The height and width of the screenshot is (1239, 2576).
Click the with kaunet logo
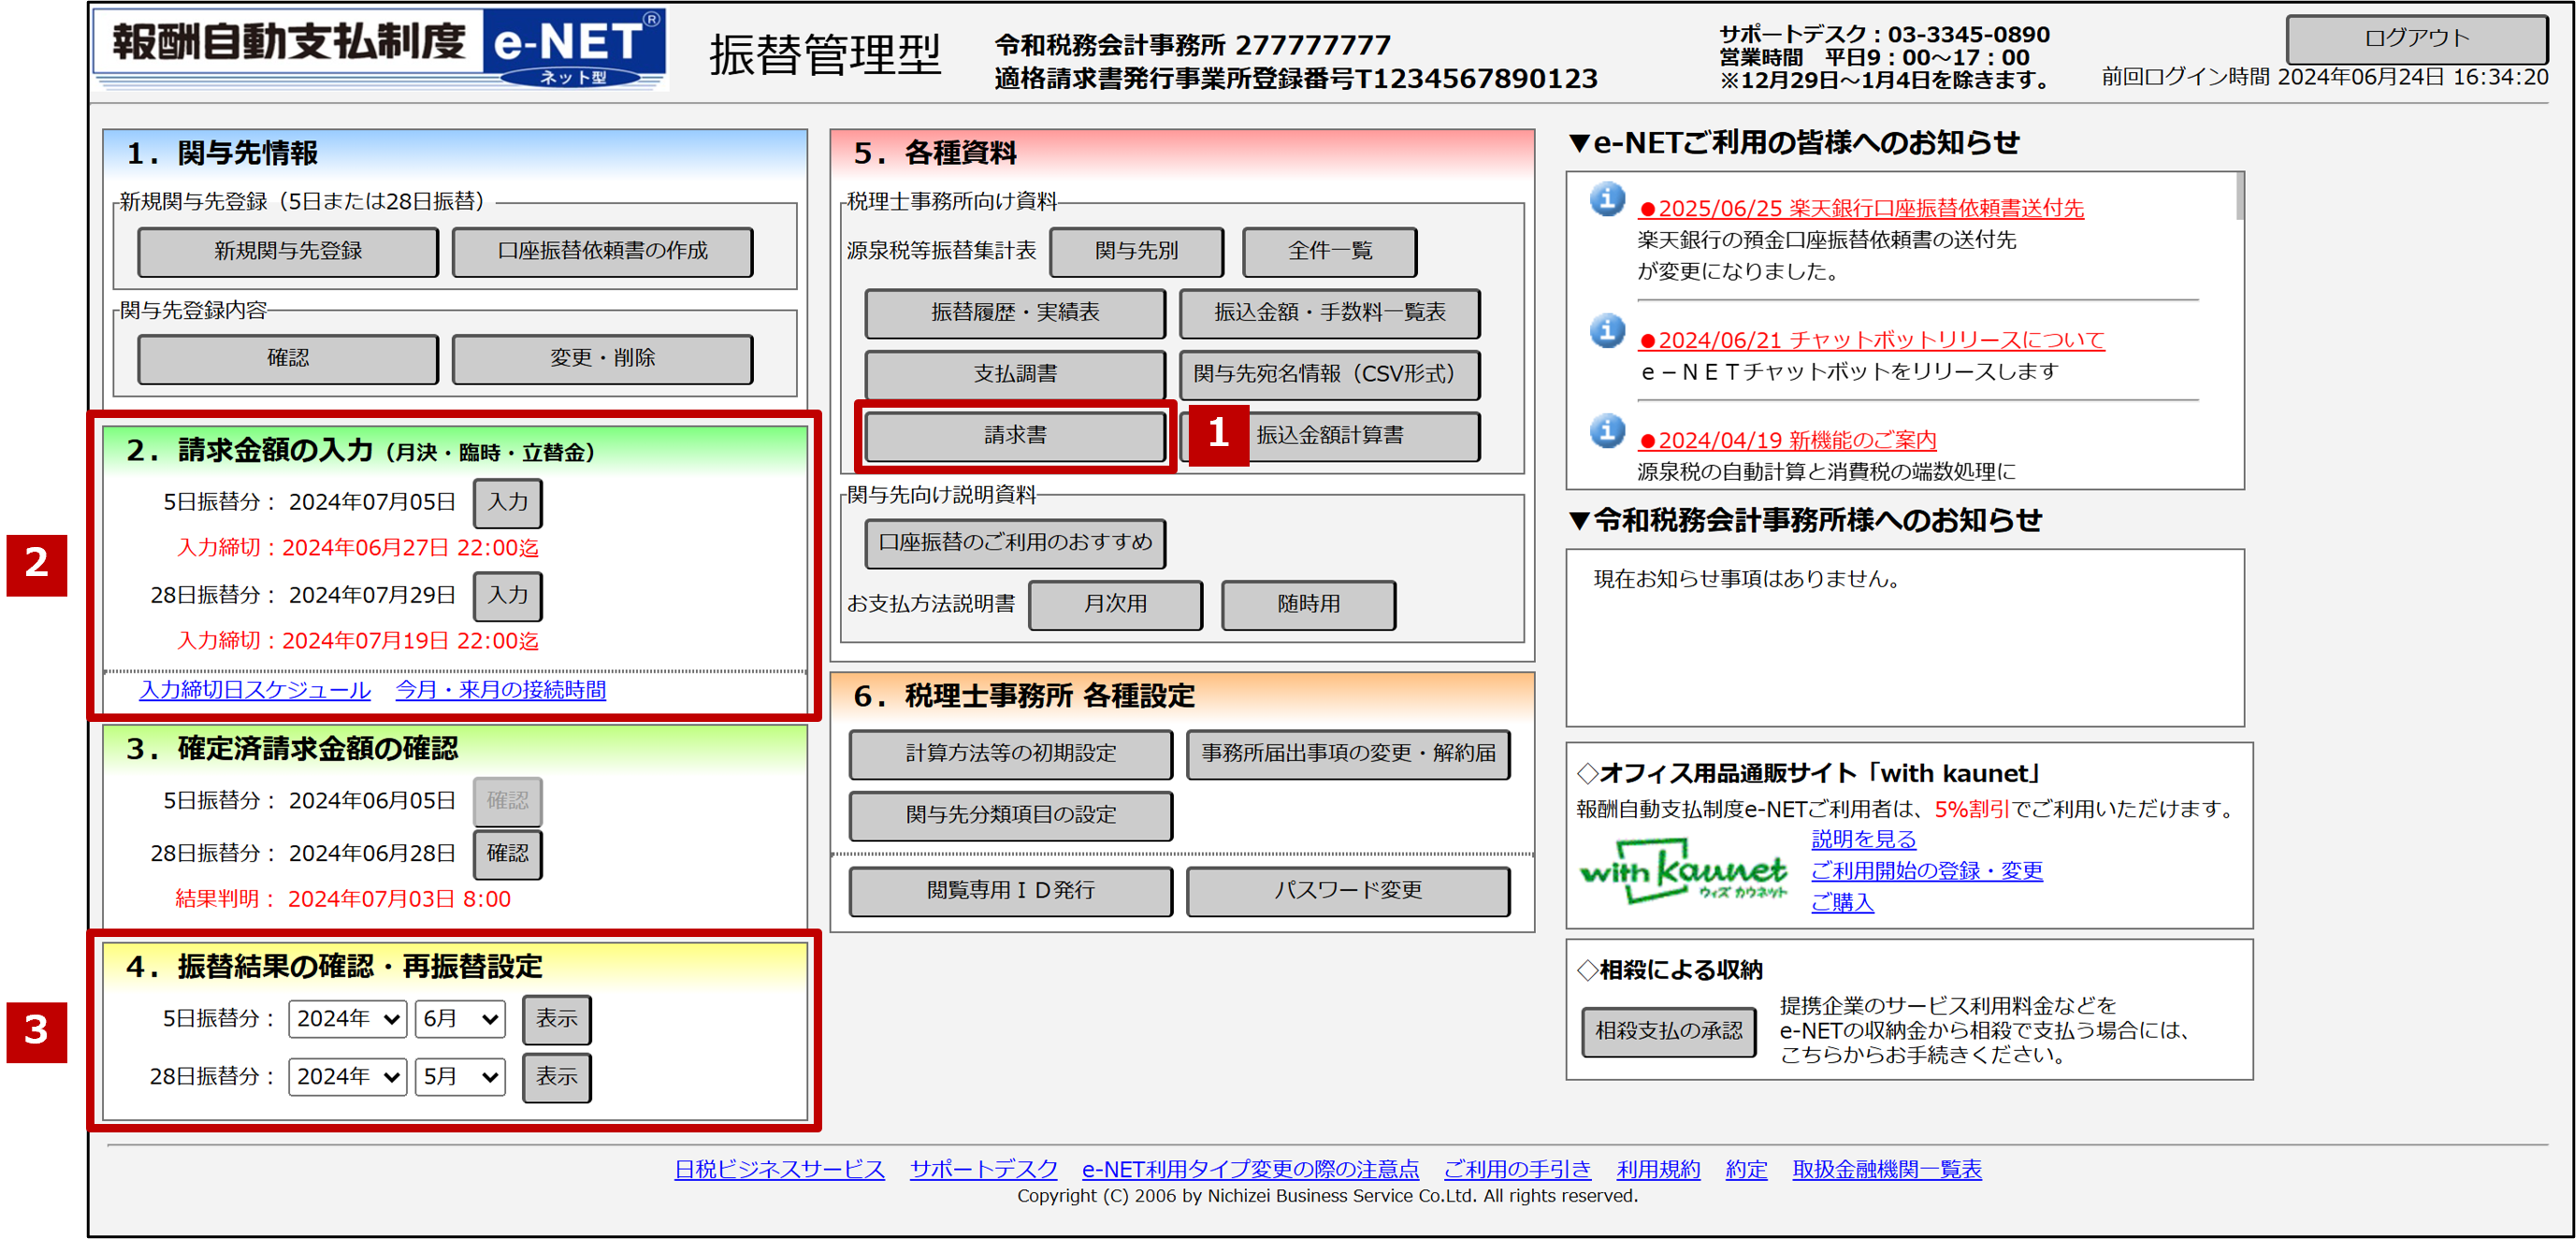click(x=1683, y=872)
